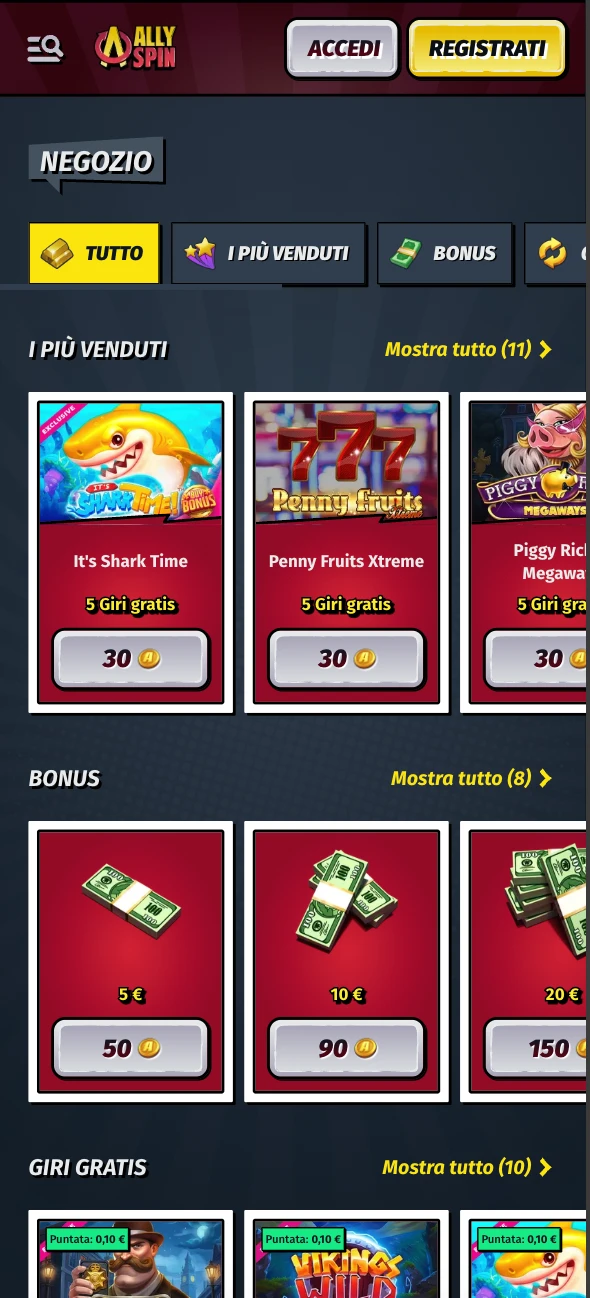This screenshot has width=590, height=1298.
Task: Select the gold bar Tutto tab
Action: (94, 253)
